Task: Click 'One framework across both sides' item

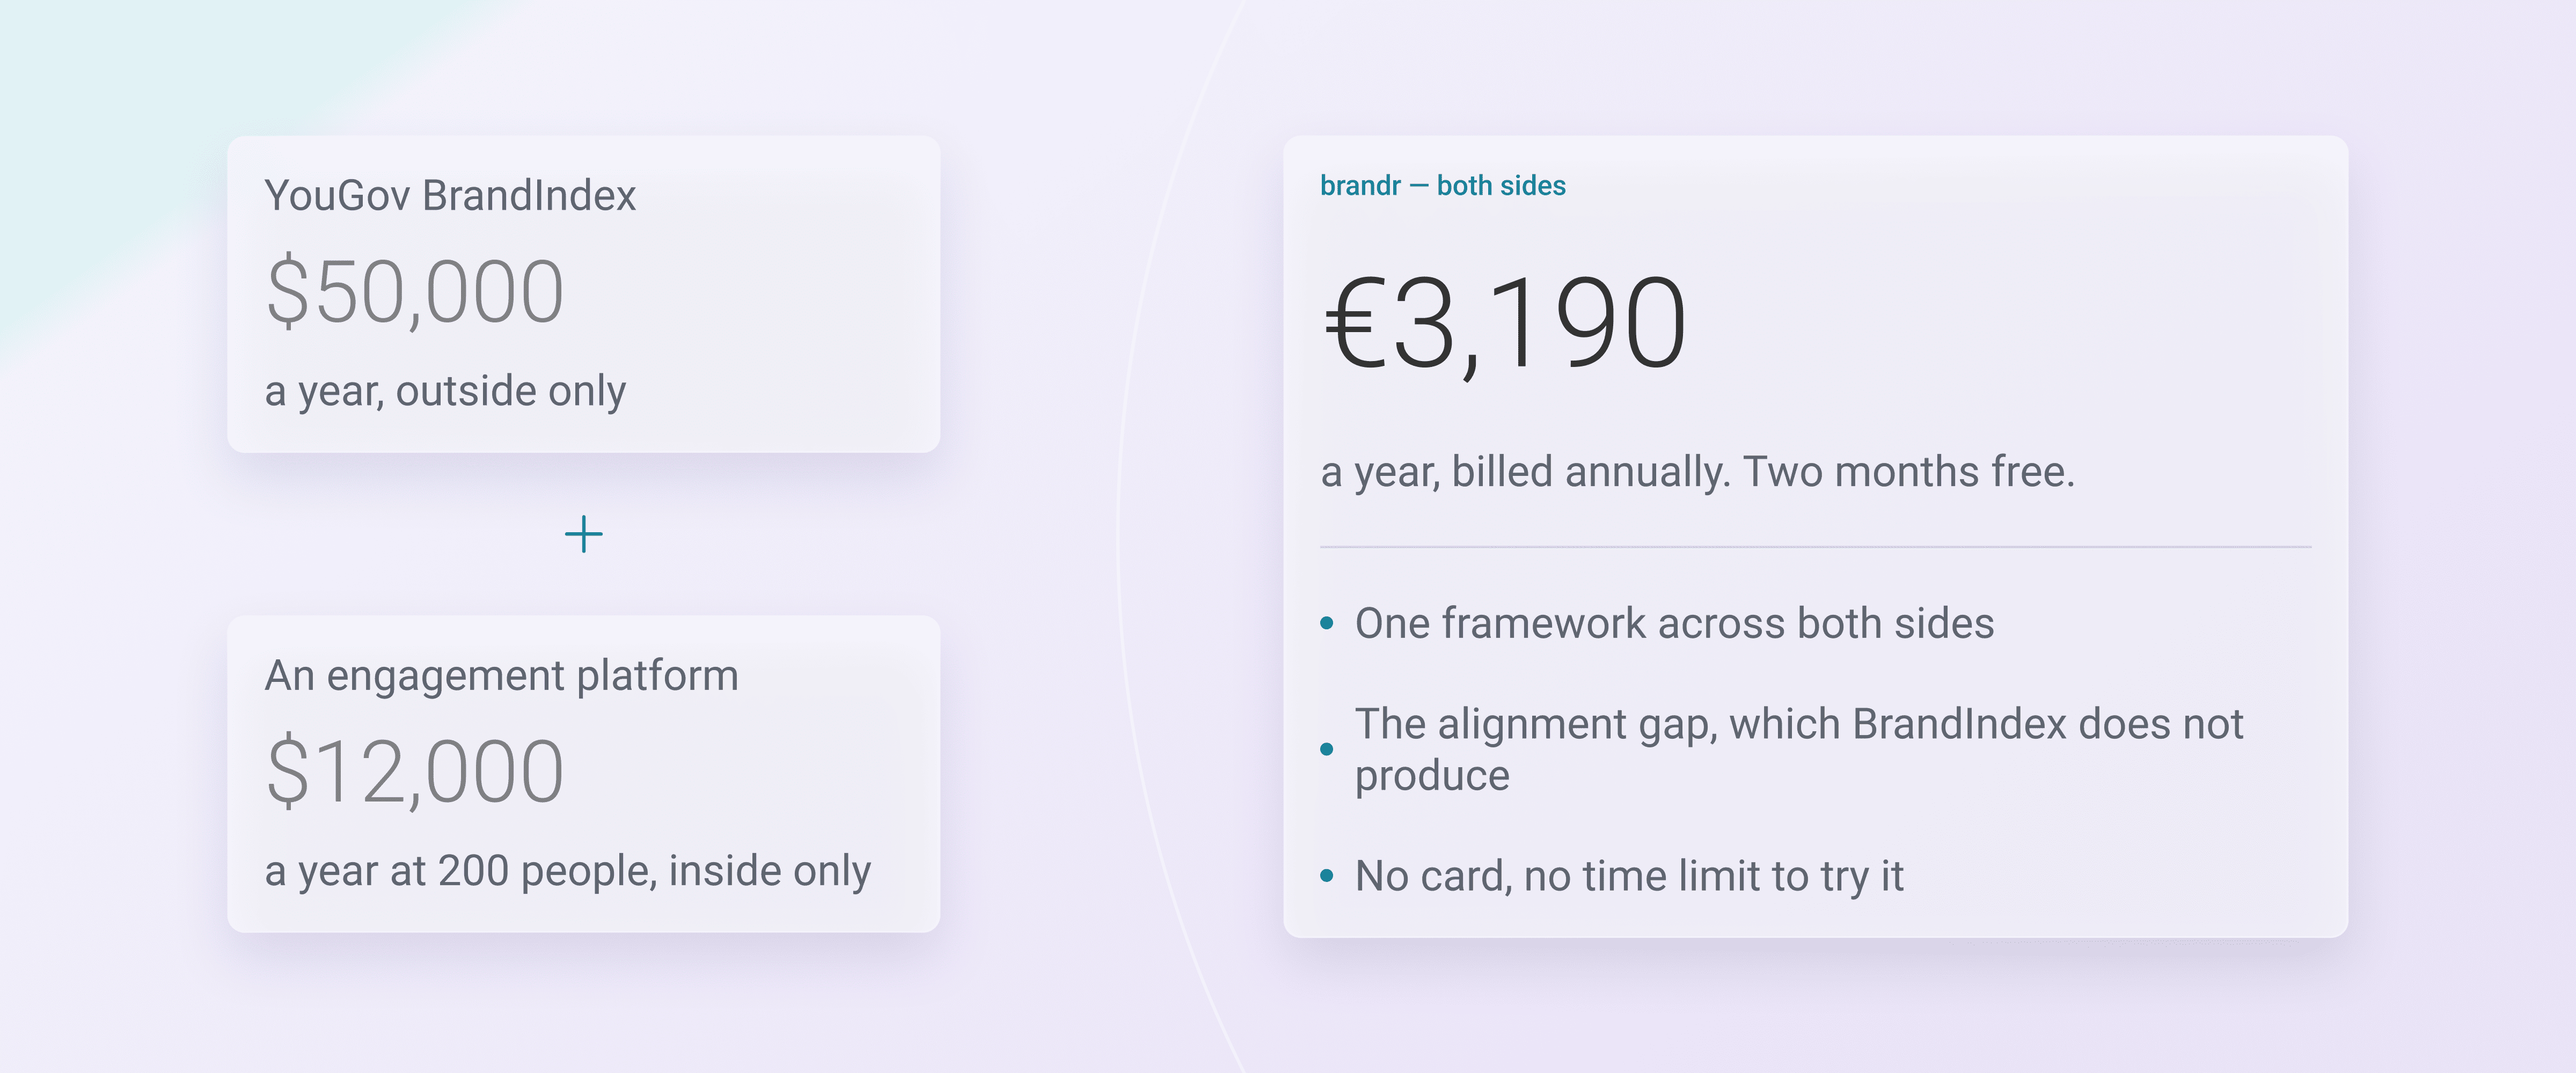Action: click(x=1674, y=623)
